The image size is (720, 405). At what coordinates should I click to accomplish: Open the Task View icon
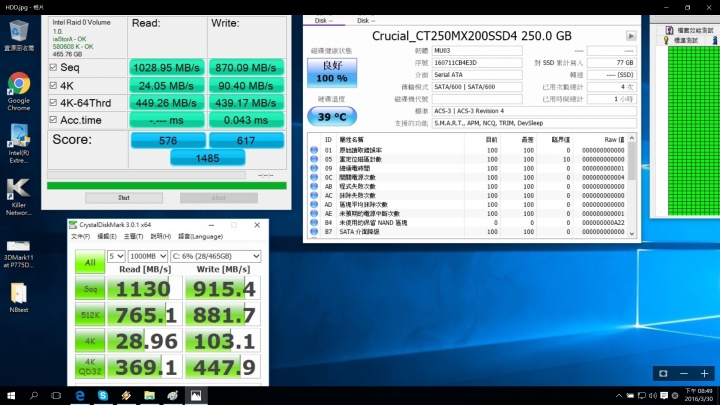point(56,395)
